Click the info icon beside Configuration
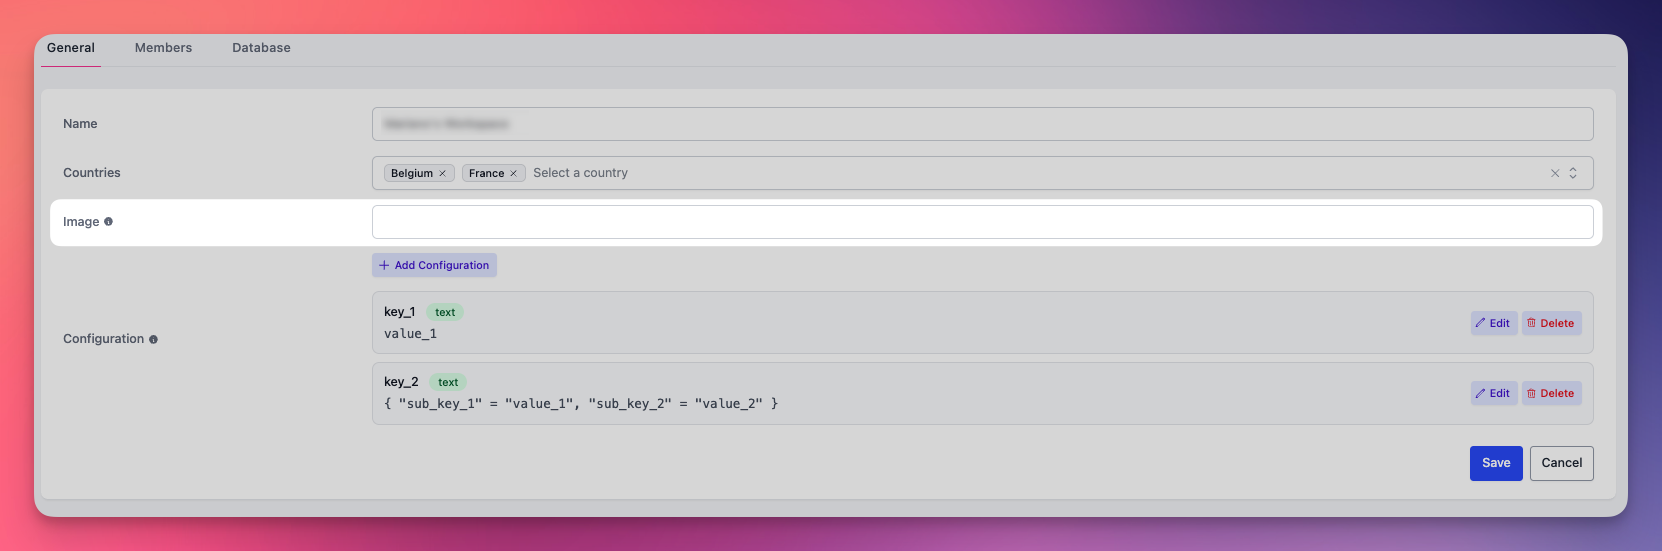 coord(153,340)
